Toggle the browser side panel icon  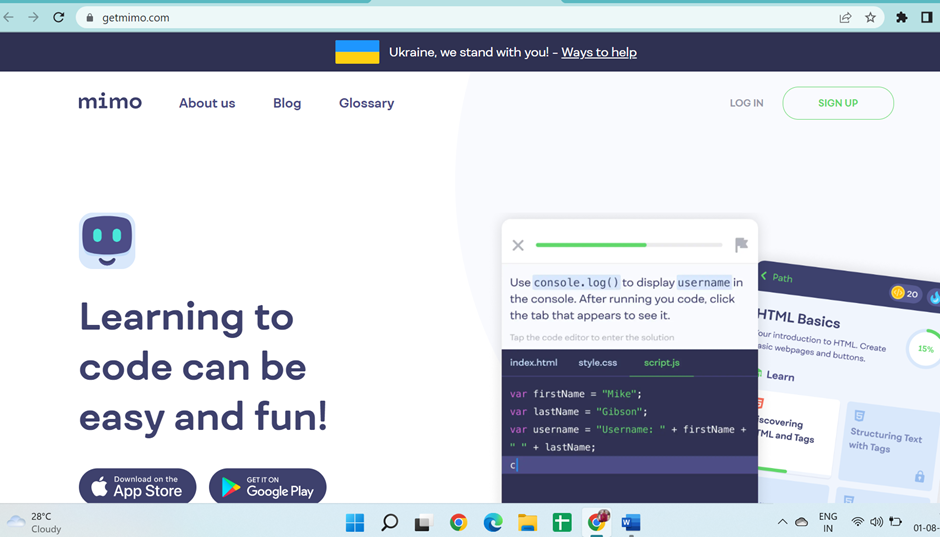(x=927, y=17)
